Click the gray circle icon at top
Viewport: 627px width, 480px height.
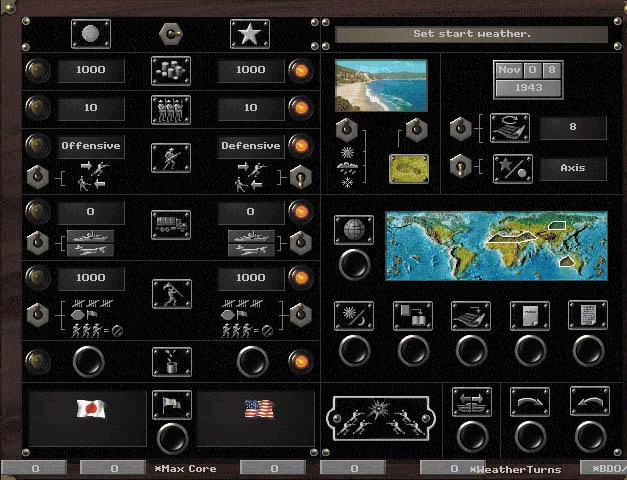[x=91, y=34]
